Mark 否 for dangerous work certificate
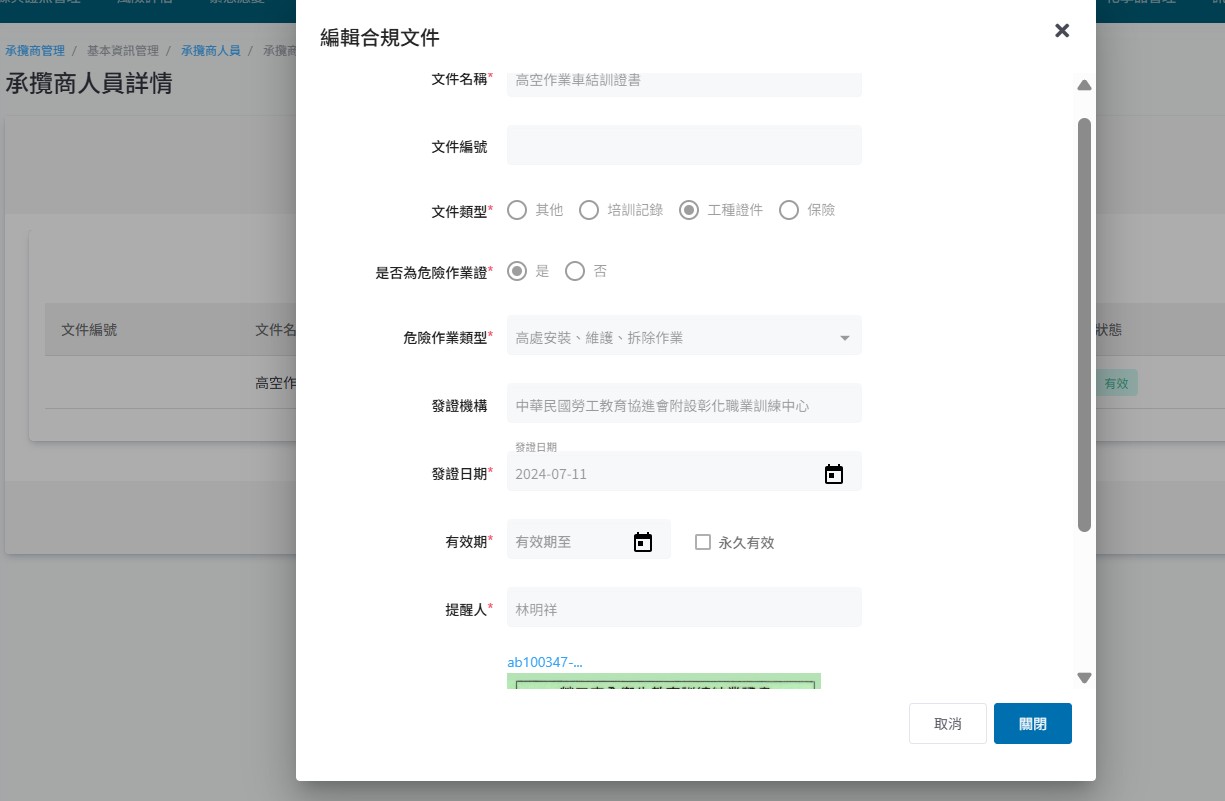Screen dimensions: 1225x801 click(575, 271)
